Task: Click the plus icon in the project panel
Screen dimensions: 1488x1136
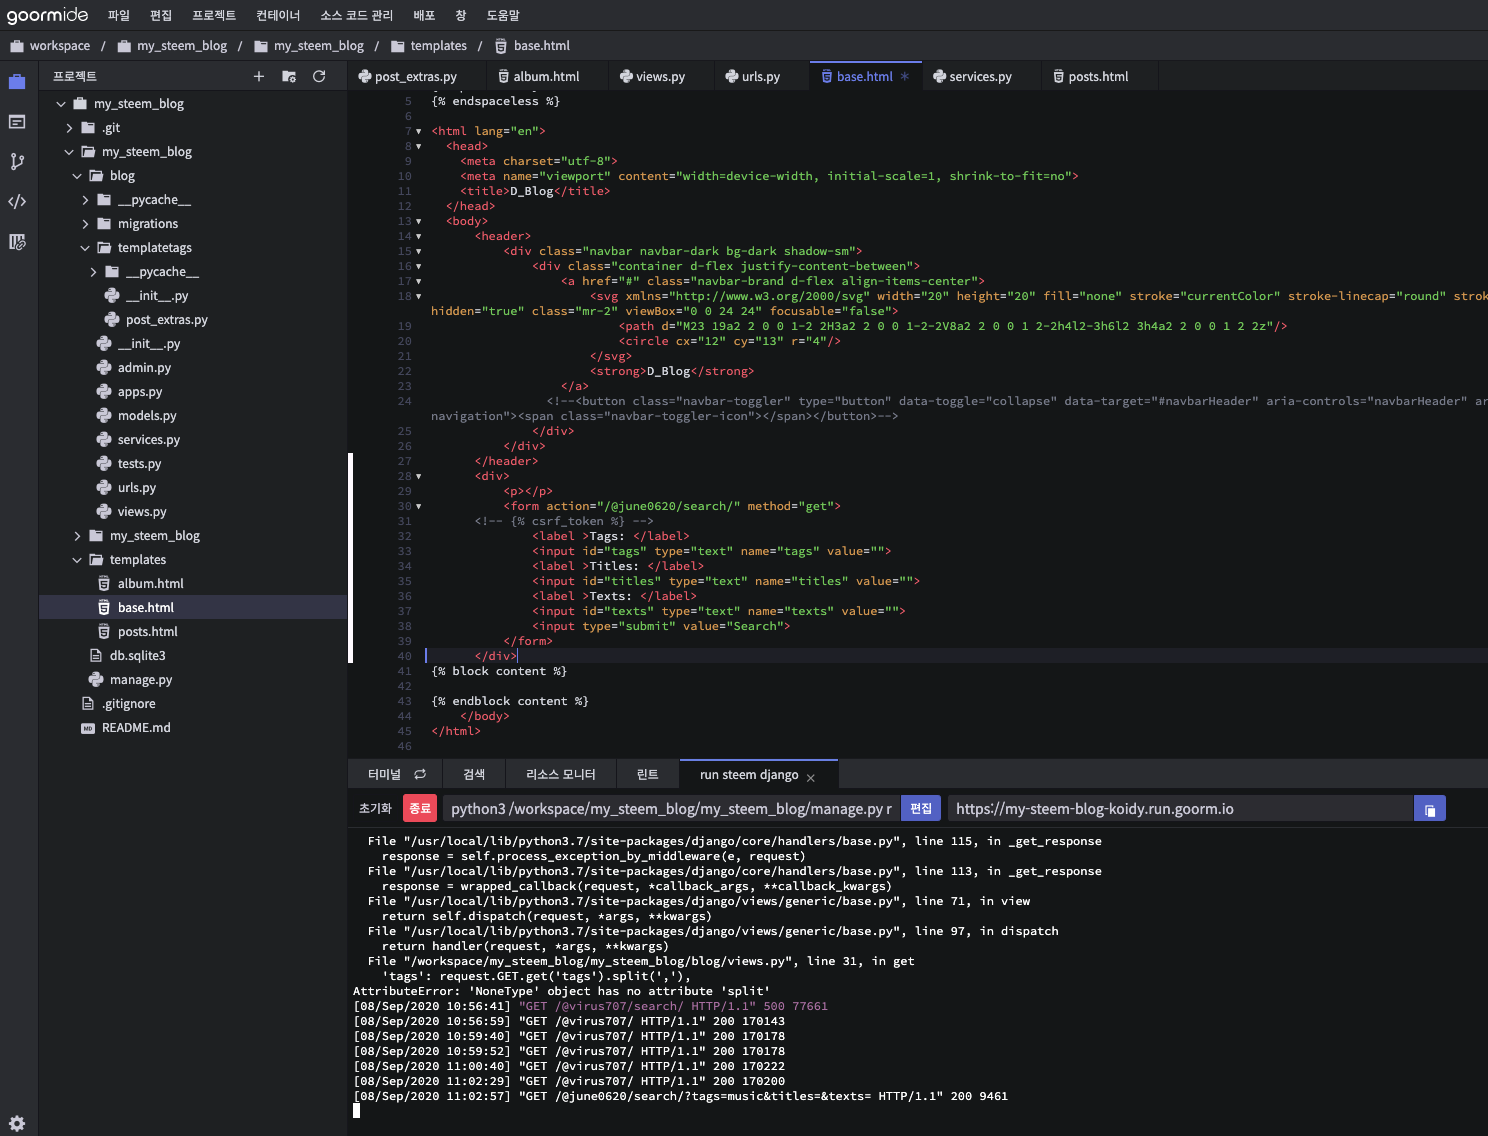Action: [x=259, y=76]
